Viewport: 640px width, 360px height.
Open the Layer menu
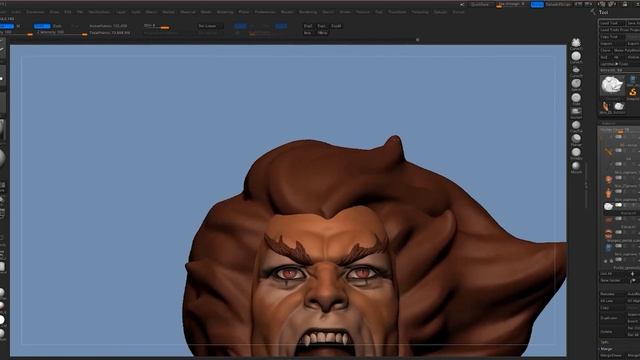click(x=121, y=12)
